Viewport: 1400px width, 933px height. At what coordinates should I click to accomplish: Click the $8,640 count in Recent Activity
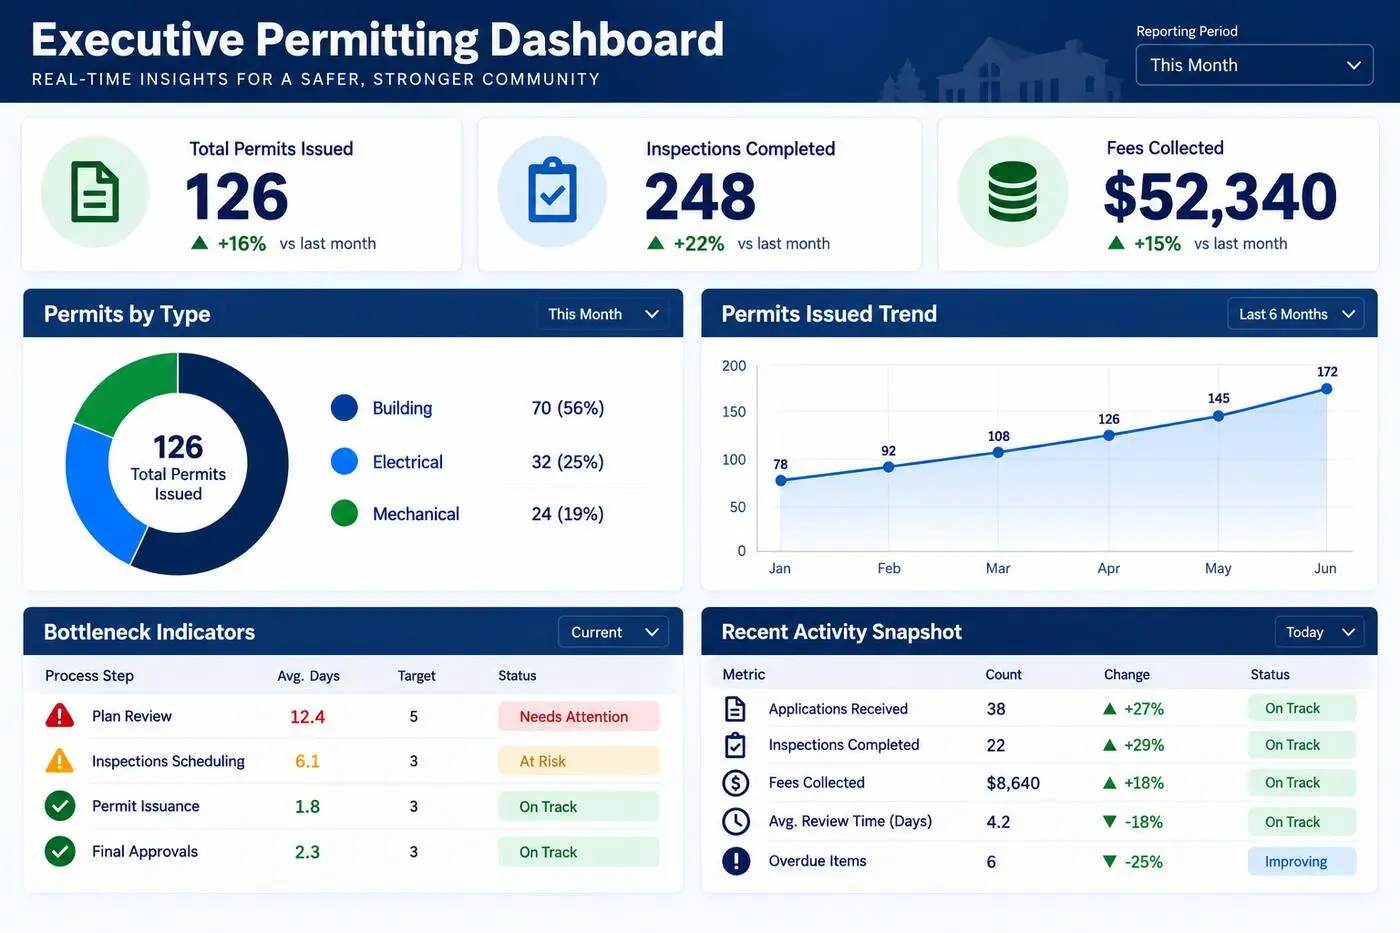coord(1013,783)
